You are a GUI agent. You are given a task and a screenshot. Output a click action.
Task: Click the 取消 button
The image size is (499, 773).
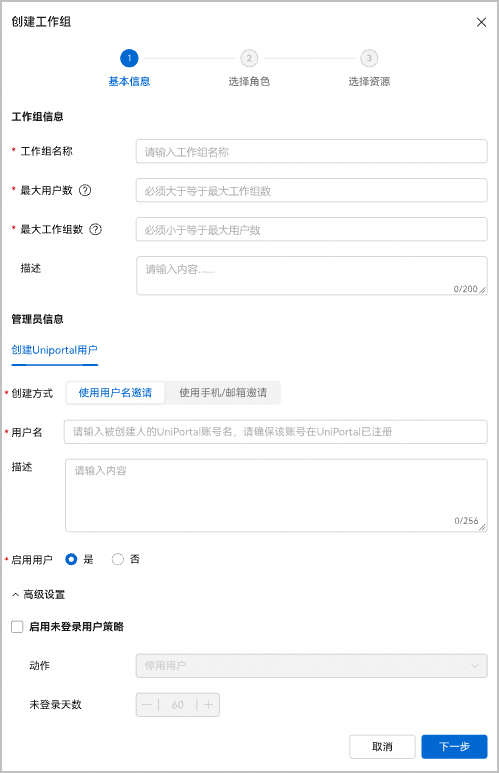[x=382, y=747]
